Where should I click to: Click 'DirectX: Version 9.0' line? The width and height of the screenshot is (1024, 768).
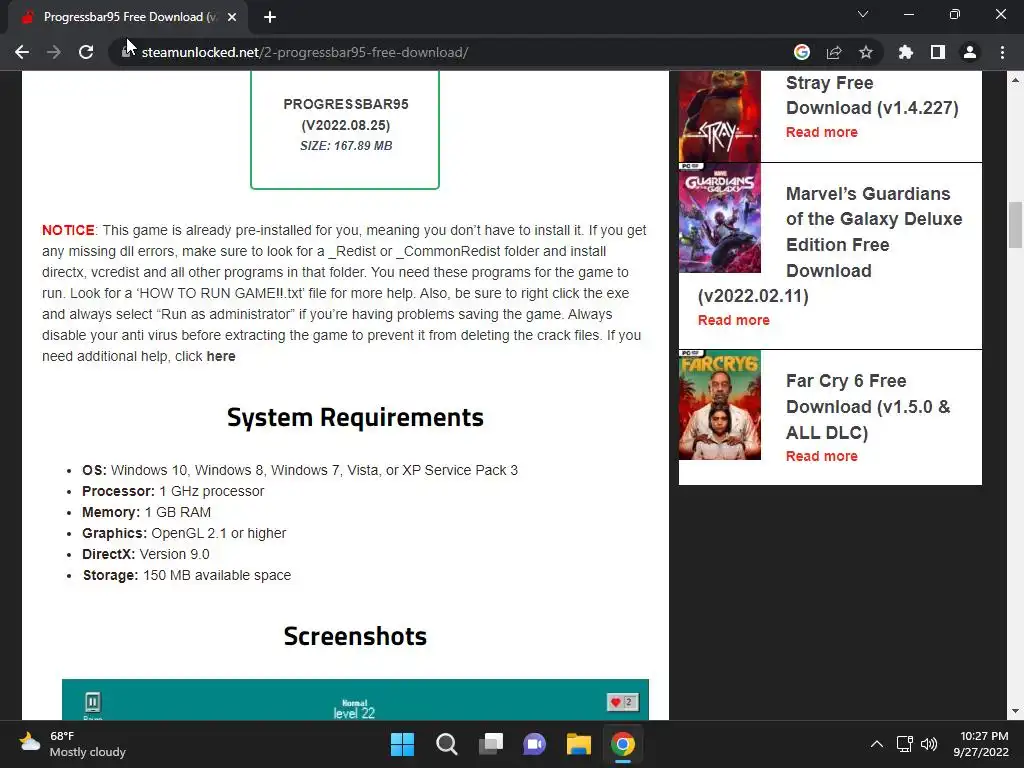pyautogui.click(x=146, y=554)
